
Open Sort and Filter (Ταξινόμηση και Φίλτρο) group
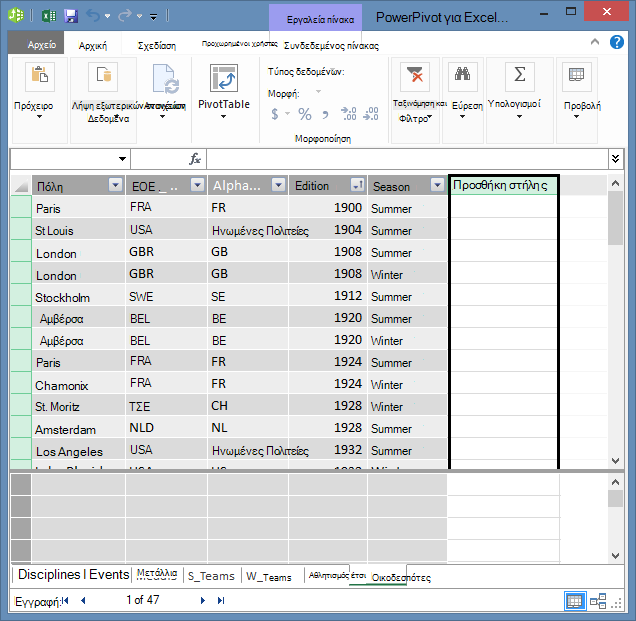(415, 100)
